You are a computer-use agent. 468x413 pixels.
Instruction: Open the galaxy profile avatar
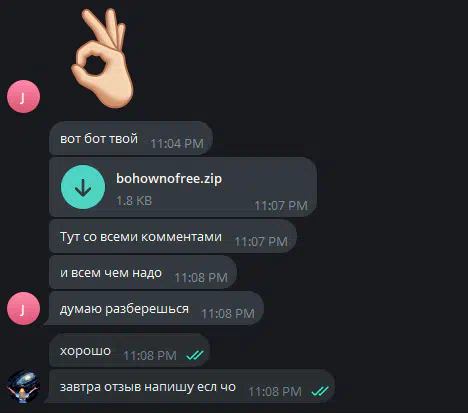click(23, 387)
